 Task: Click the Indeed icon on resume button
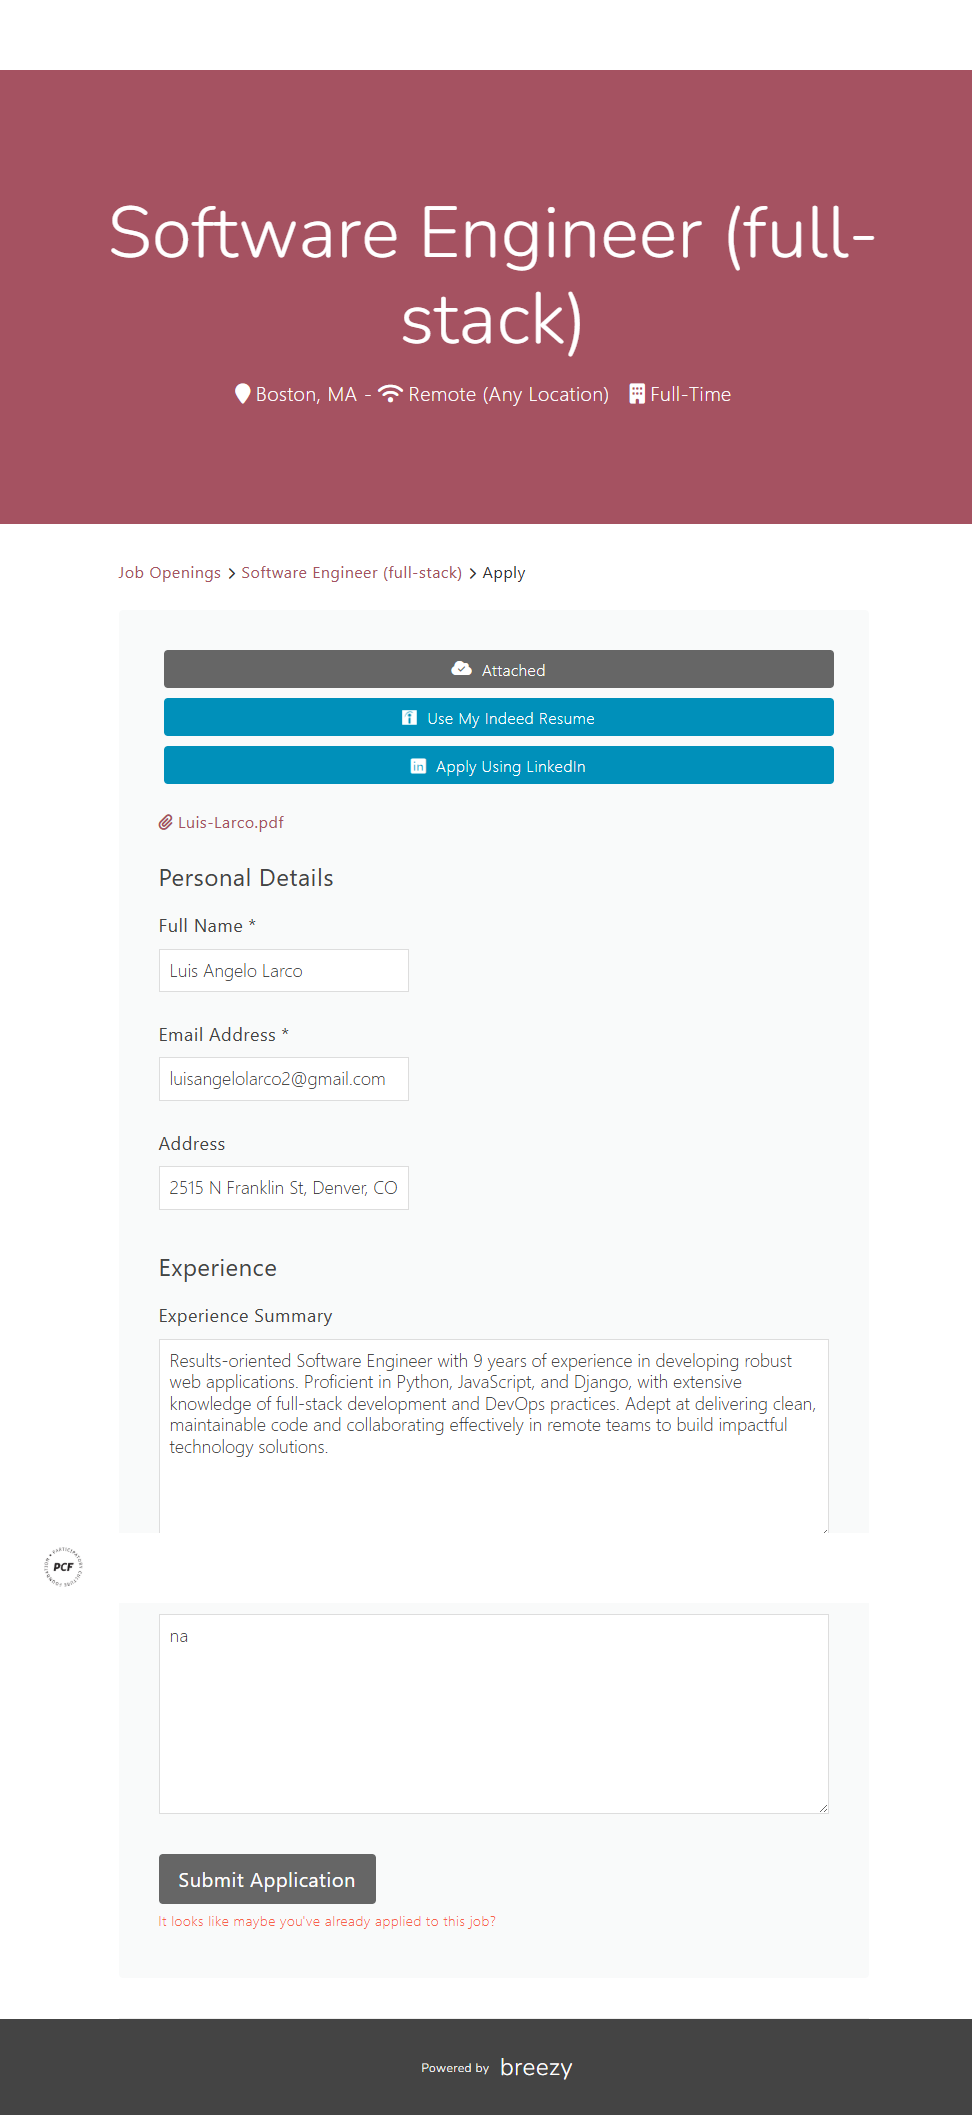point(409,718)
